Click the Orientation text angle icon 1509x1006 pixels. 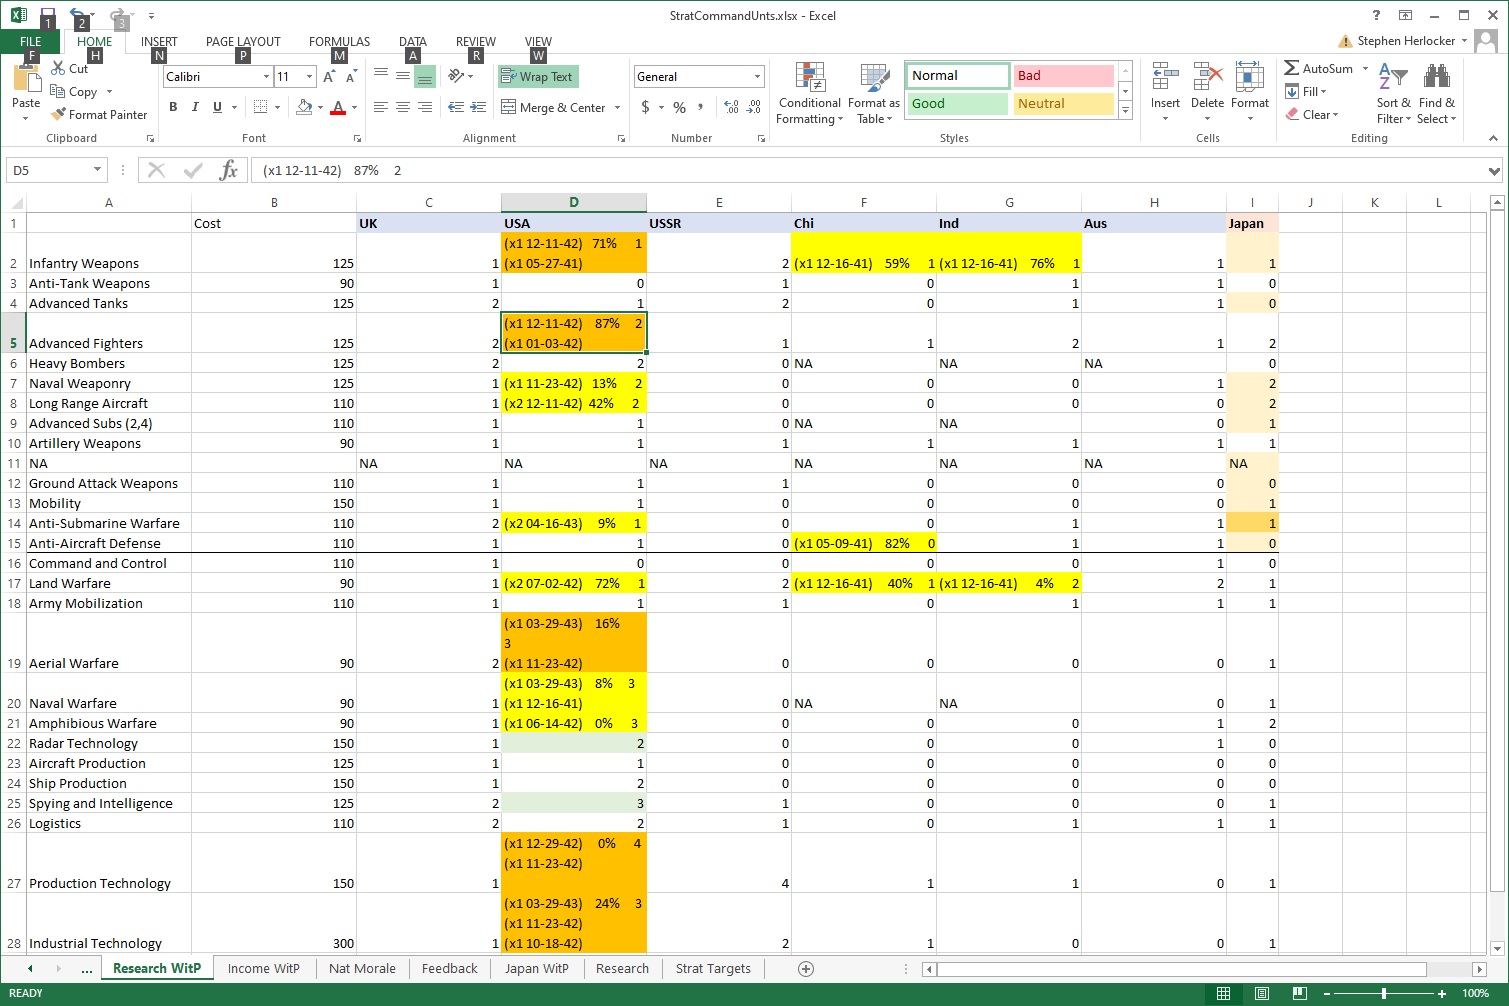(456, 76)
